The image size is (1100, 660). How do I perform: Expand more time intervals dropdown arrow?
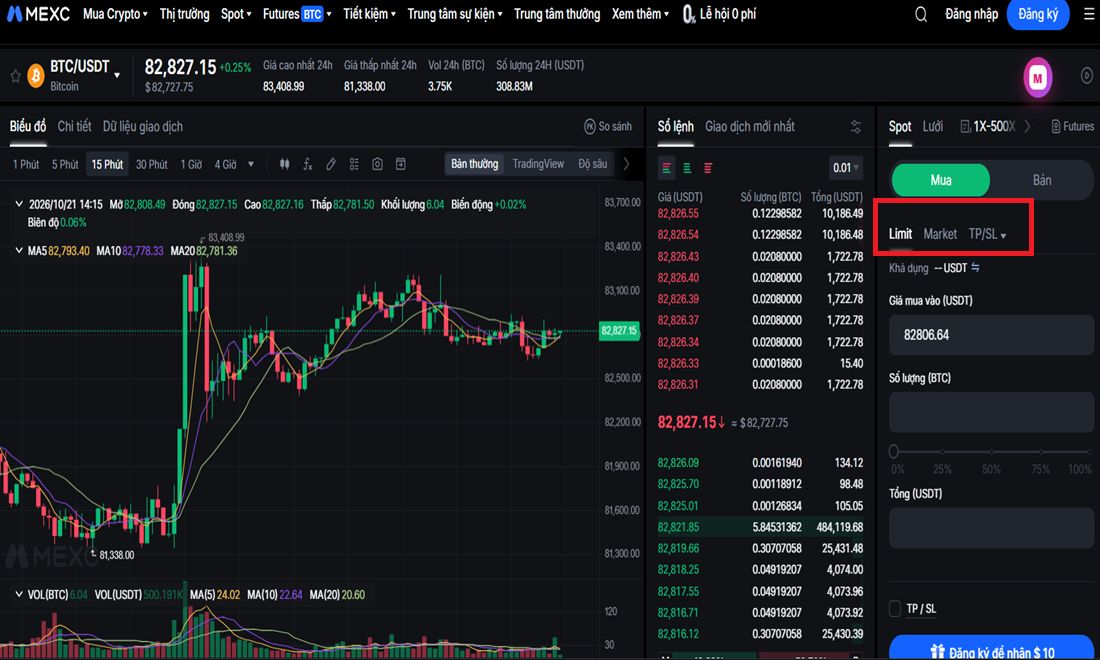(250, 164)
